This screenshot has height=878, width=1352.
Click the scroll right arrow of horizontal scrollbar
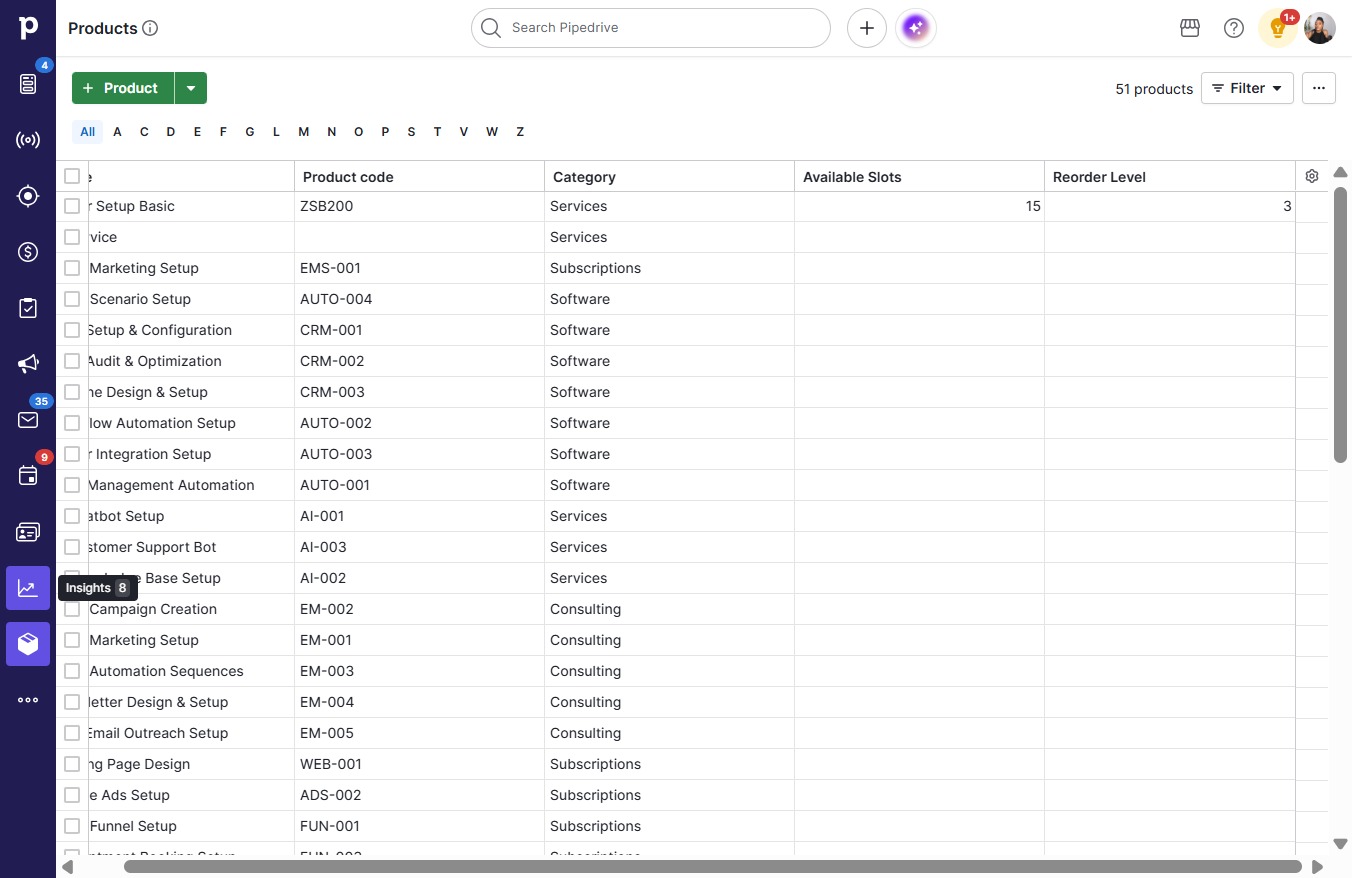pyautogui.click(x=1318, y=867)
